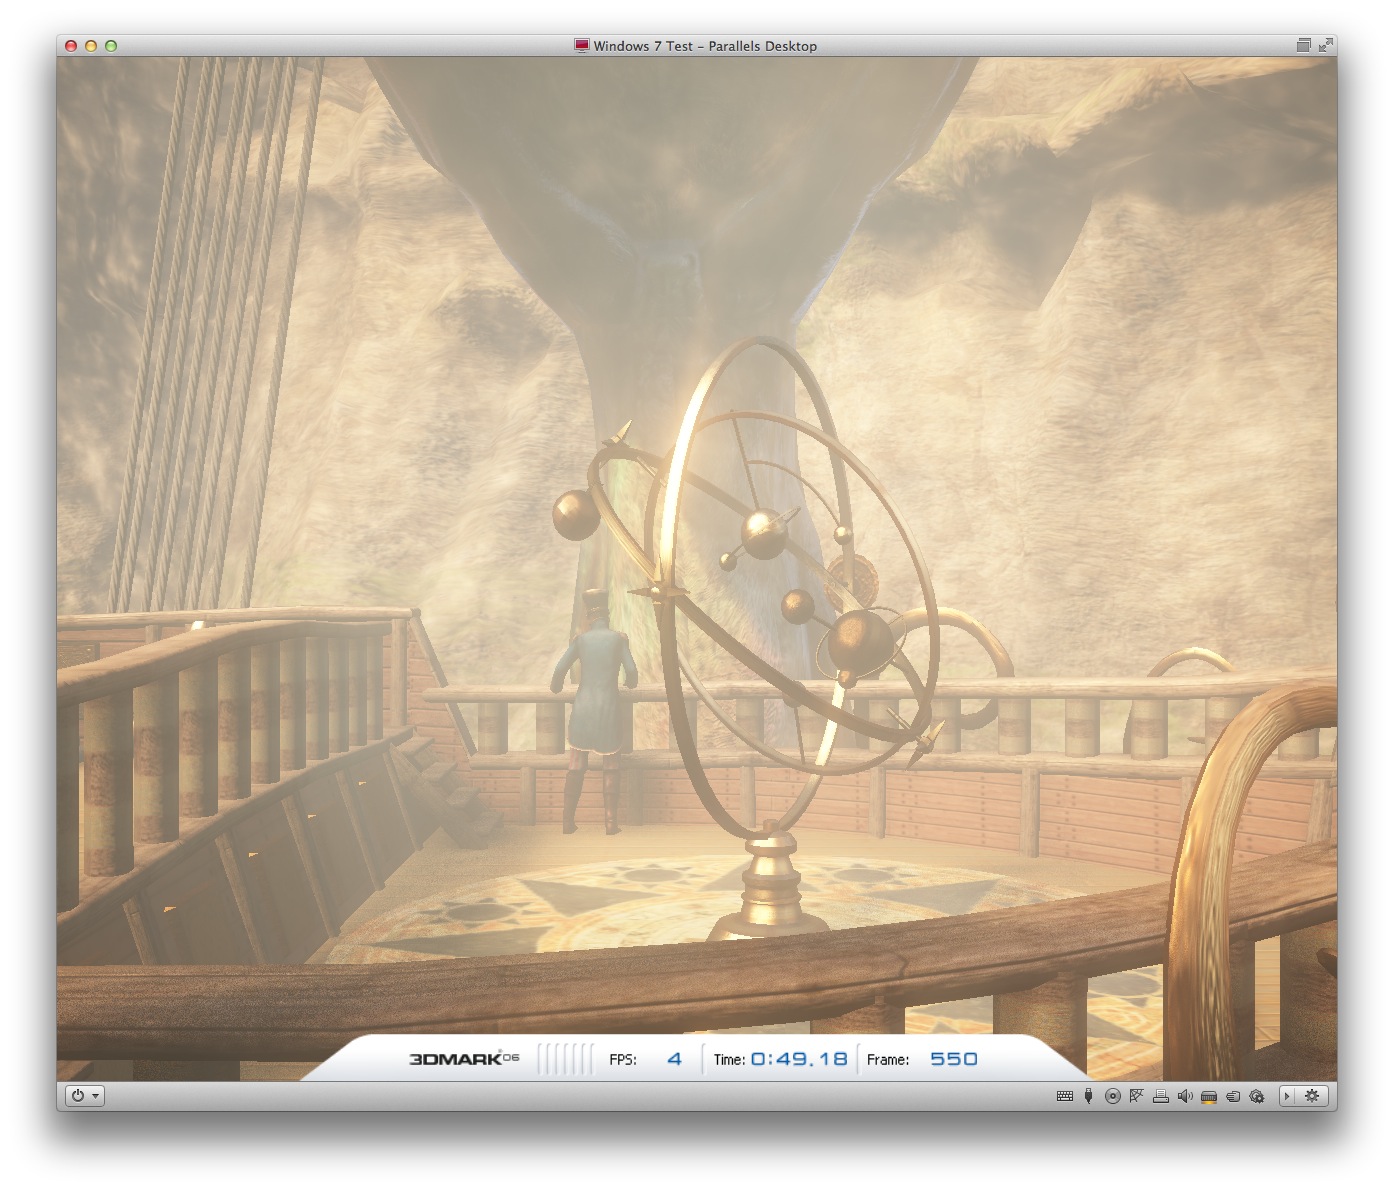
Task: Switch to full screen using title bar arrows
Action: (1325, 45)
